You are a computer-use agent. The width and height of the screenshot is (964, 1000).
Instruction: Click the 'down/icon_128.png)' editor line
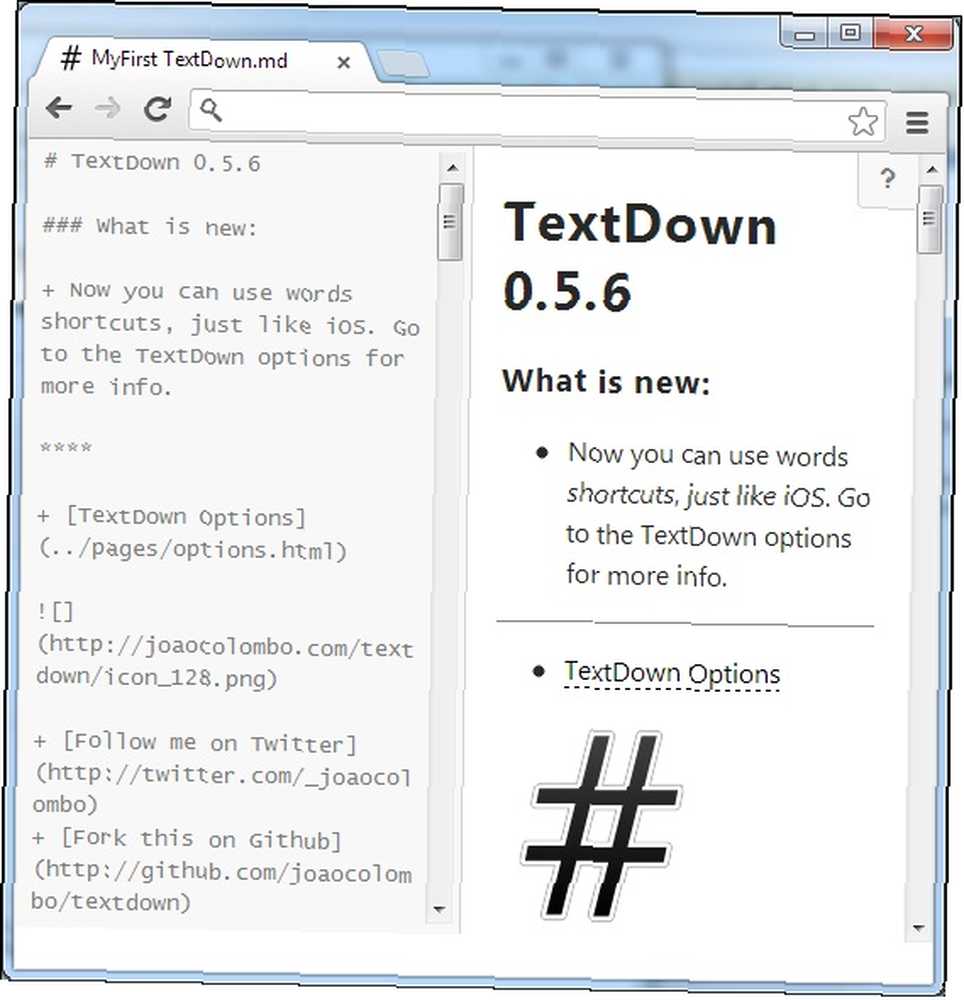coord(157,677)
